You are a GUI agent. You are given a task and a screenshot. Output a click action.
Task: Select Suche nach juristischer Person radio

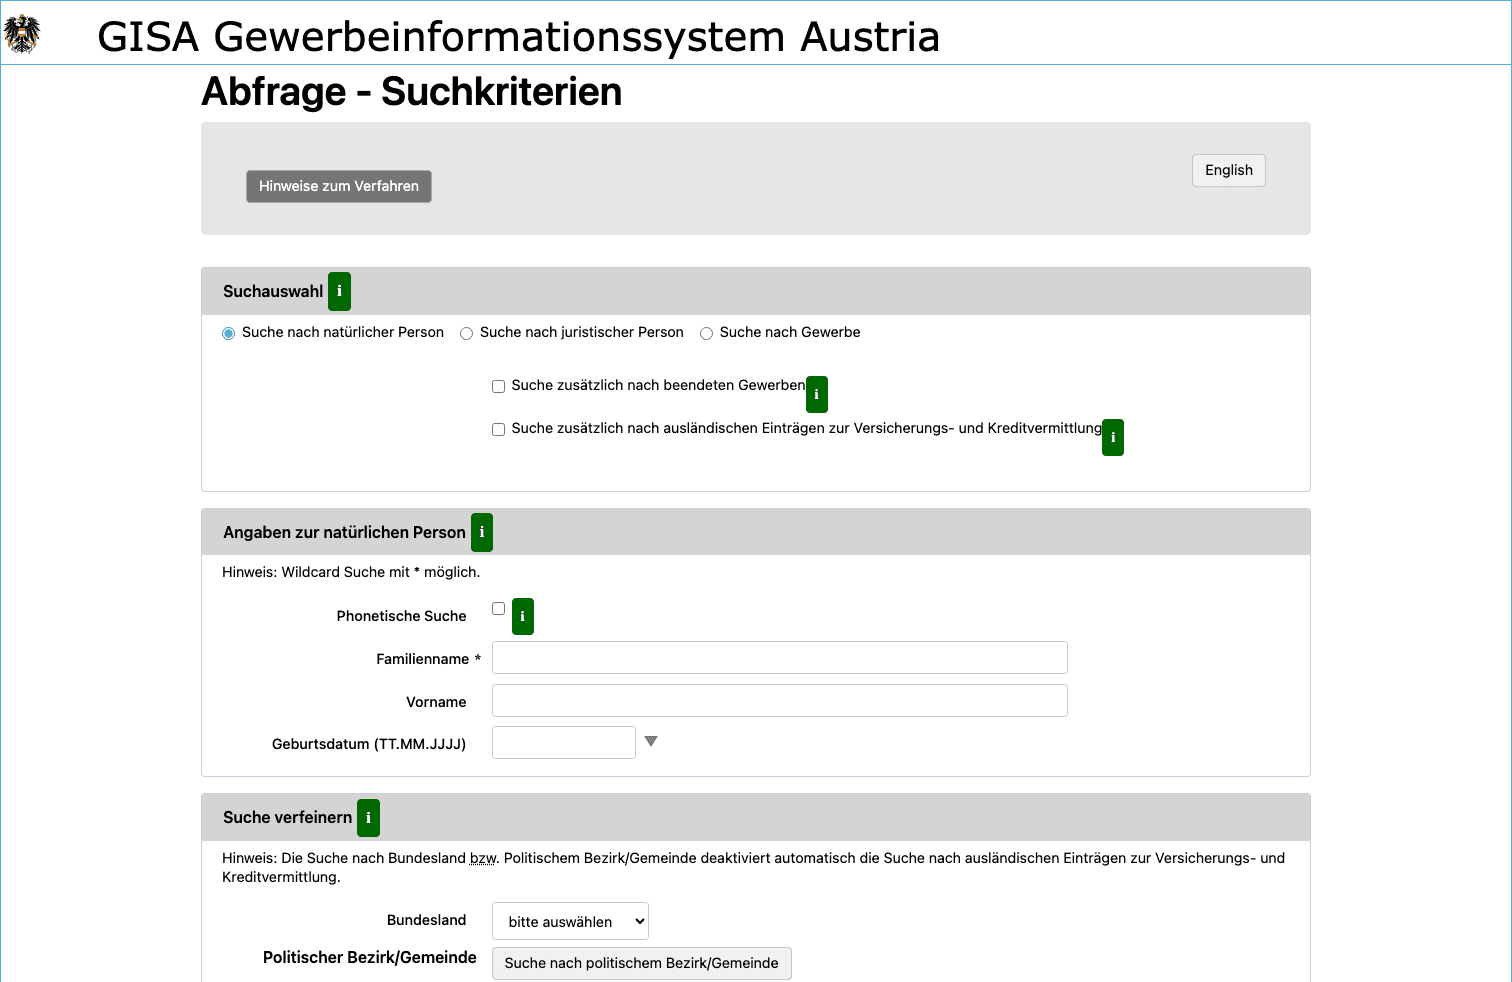click(x=466, y=333)
